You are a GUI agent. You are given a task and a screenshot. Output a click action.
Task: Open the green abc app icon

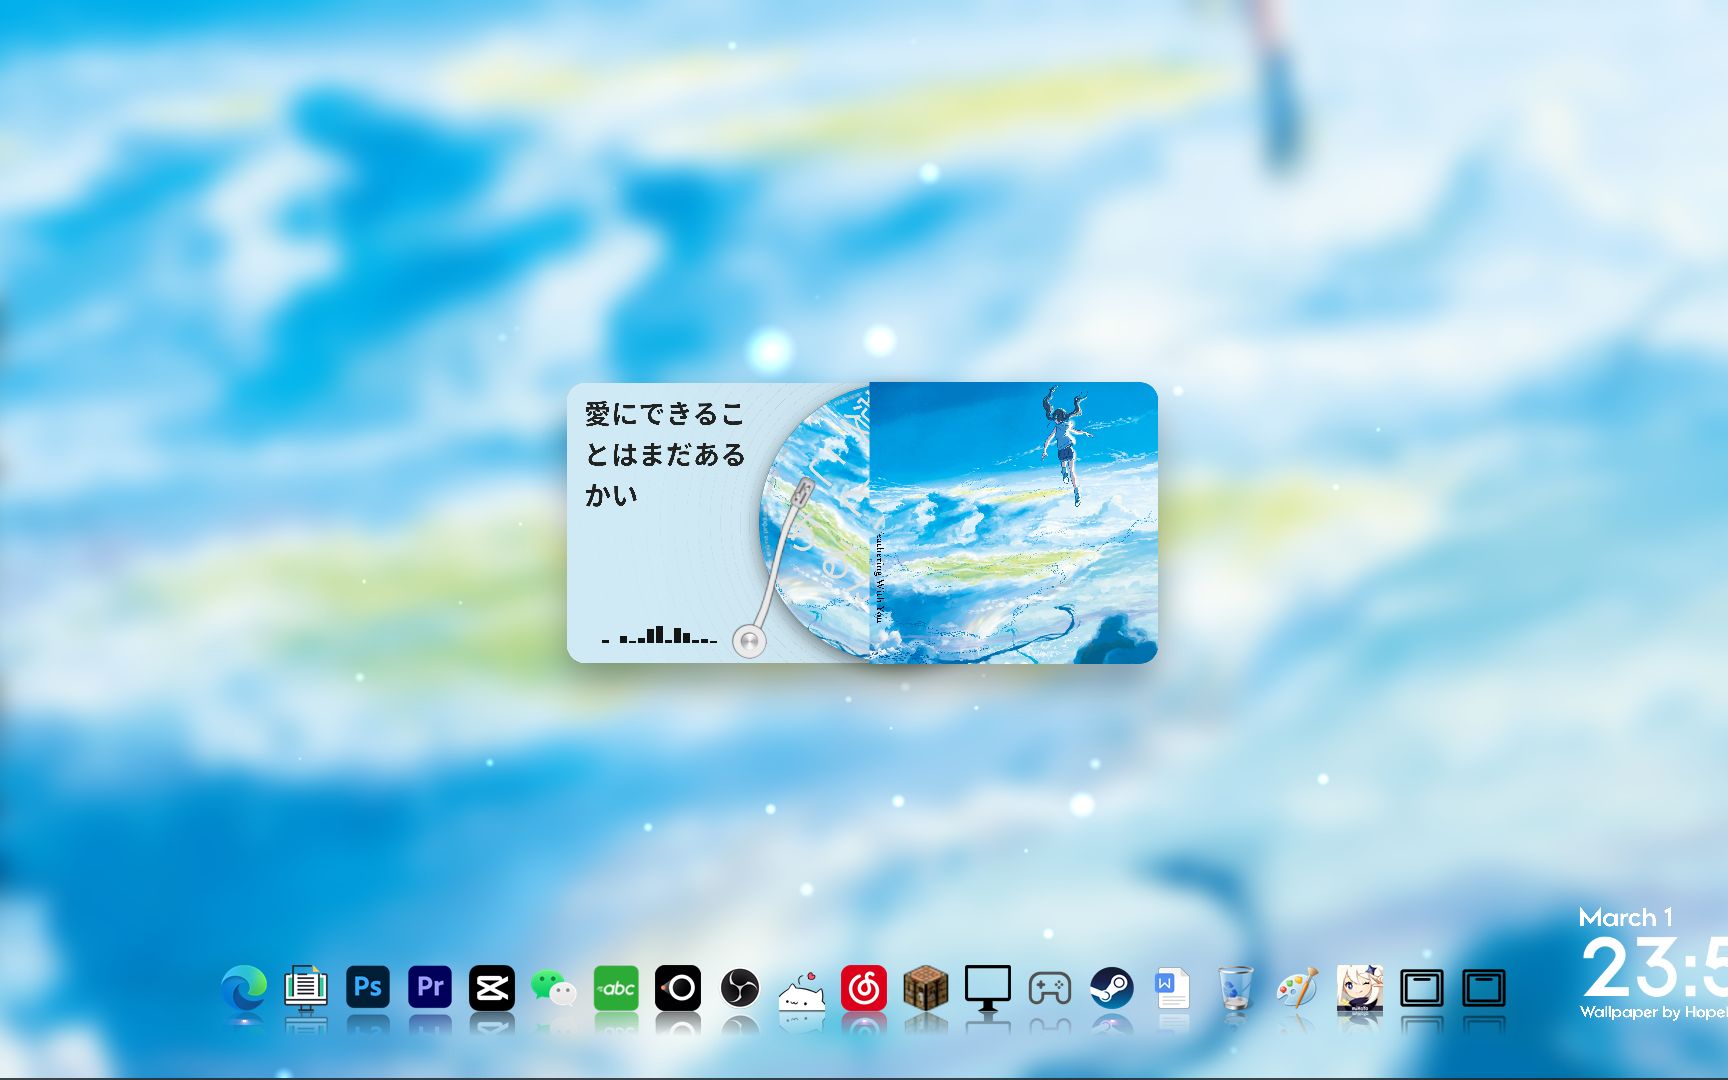point(616,988)
